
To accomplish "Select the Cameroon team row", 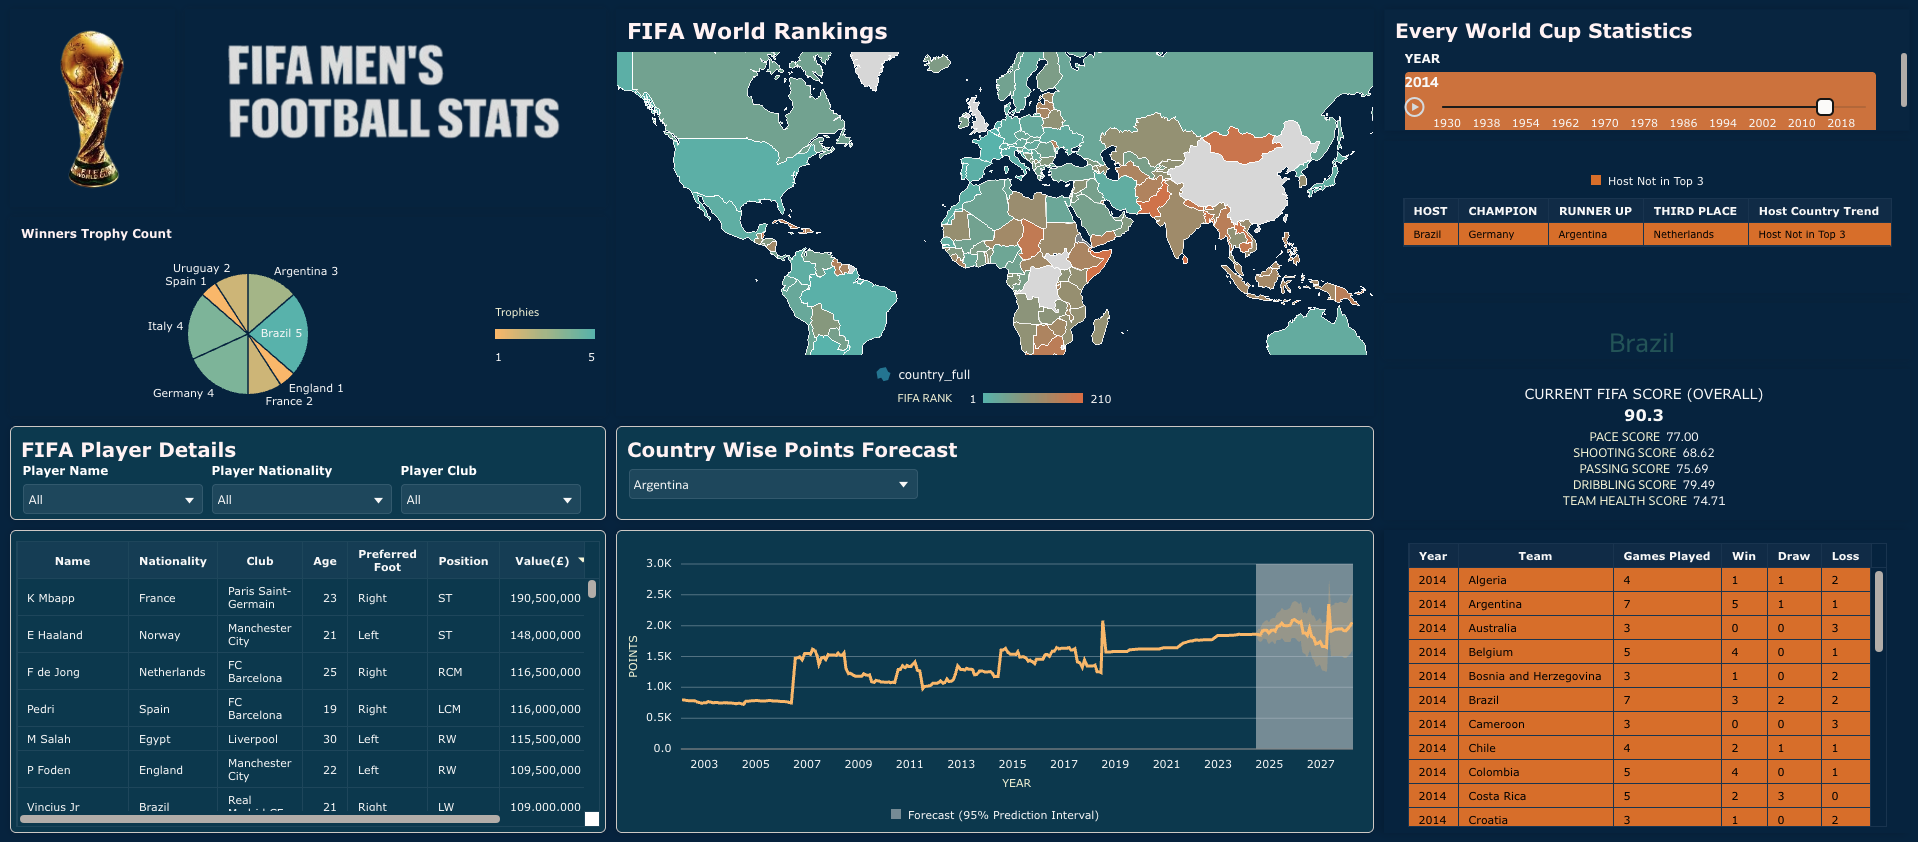I will [x=1638, y=724].
